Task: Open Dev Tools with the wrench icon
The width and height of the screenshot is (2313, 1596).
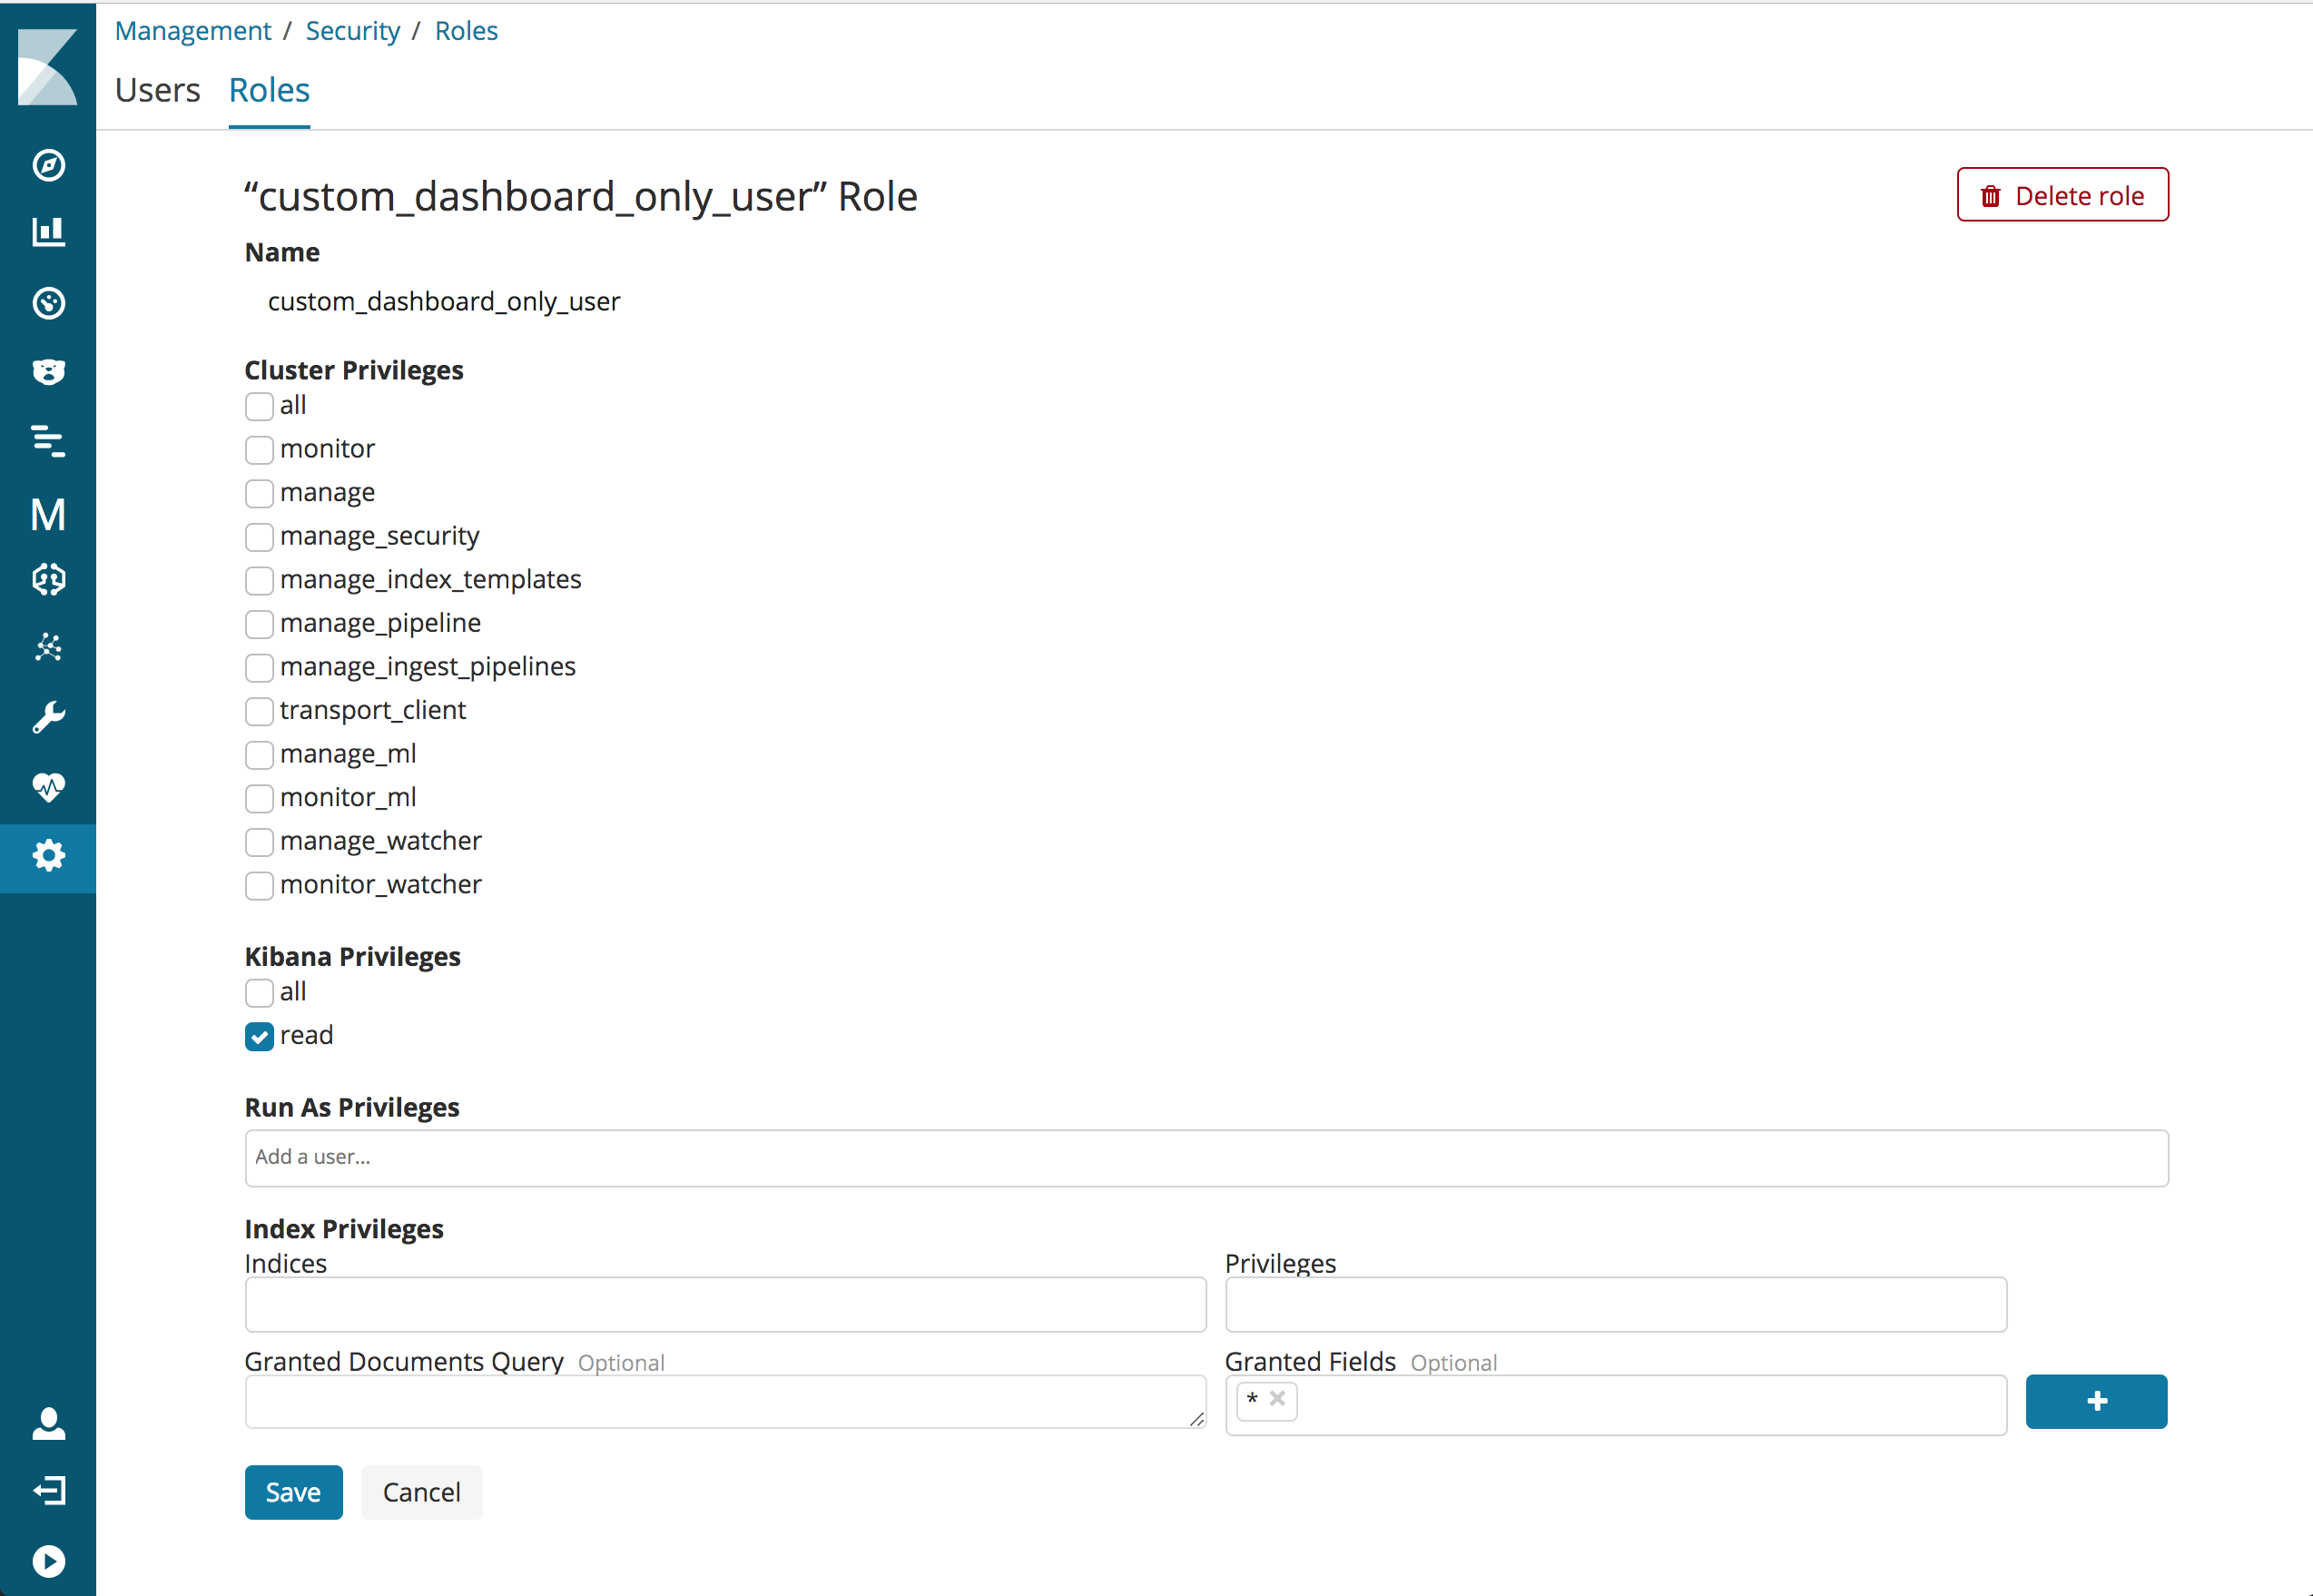Action: tap(48, 714)
